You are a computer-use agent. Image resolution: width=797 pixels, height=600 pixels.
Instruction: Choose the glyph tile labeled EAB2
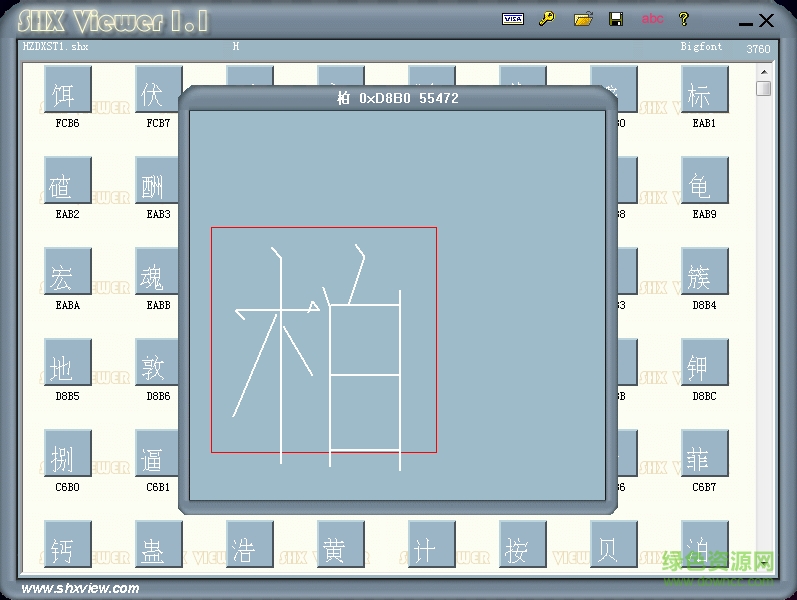[68, 181]
